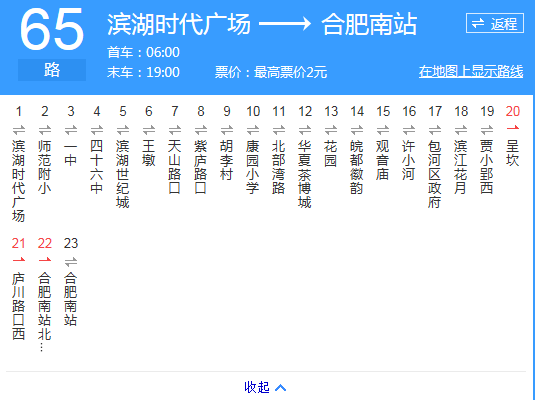Click red one-way arrow under stop 20
The width and height of the screenshot is (540, 400).
(x=513, y=128)
